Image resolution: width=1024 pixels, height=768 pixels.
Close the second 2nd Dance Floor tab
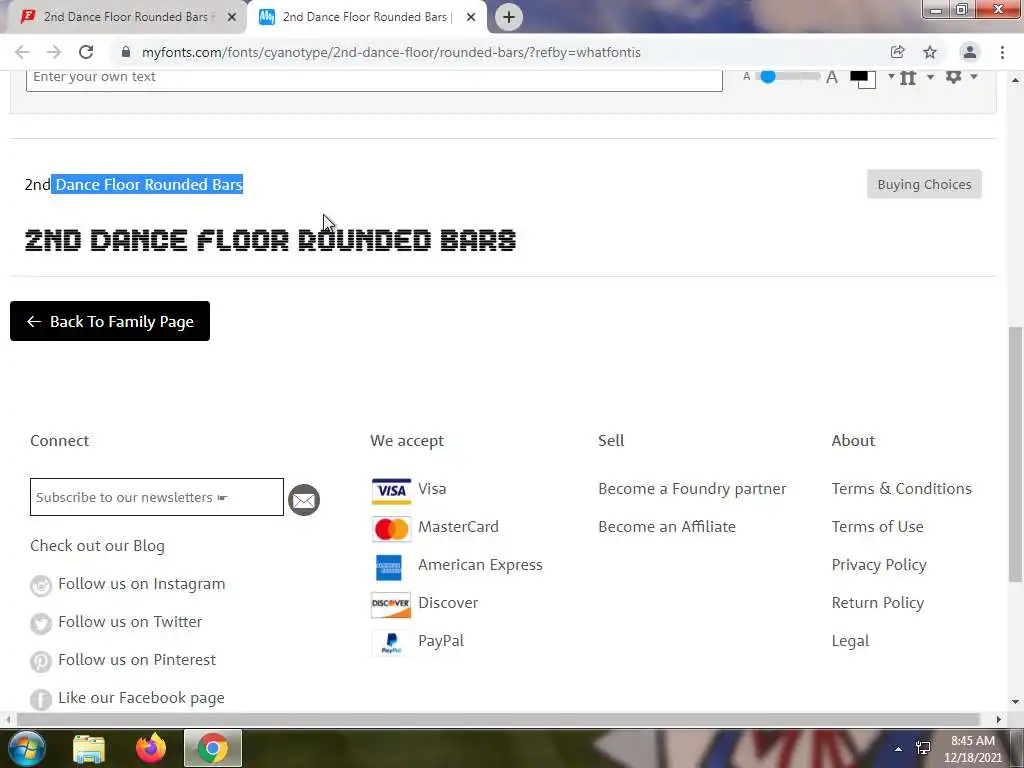coord(471,17)
